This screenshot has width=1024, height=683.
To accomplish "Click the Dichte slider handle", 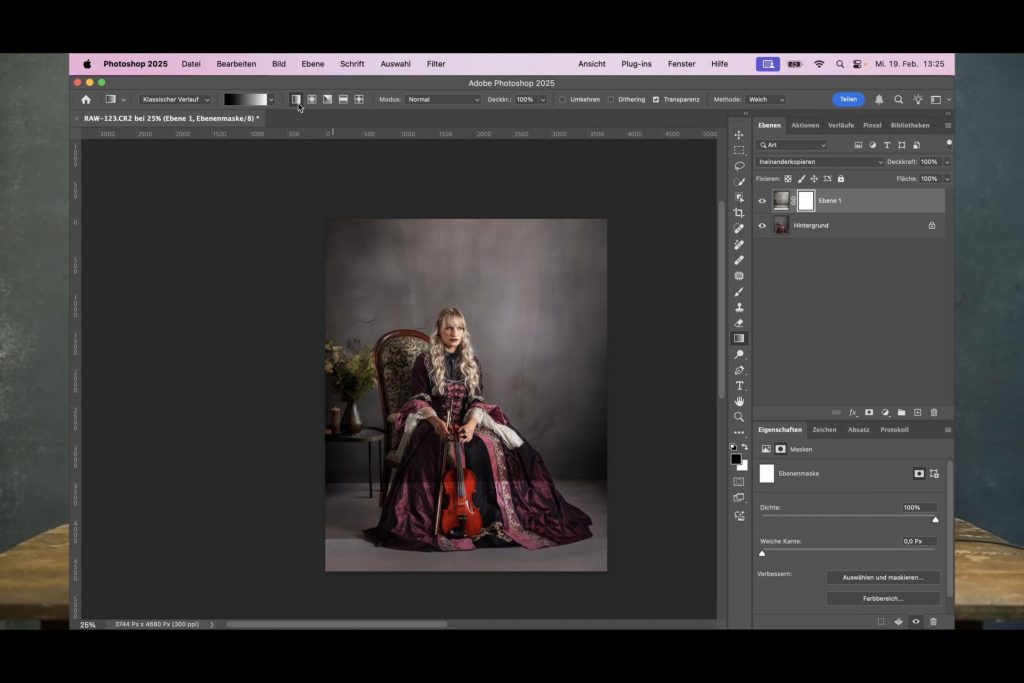I will pyautogui.click(x=936, y=520).
